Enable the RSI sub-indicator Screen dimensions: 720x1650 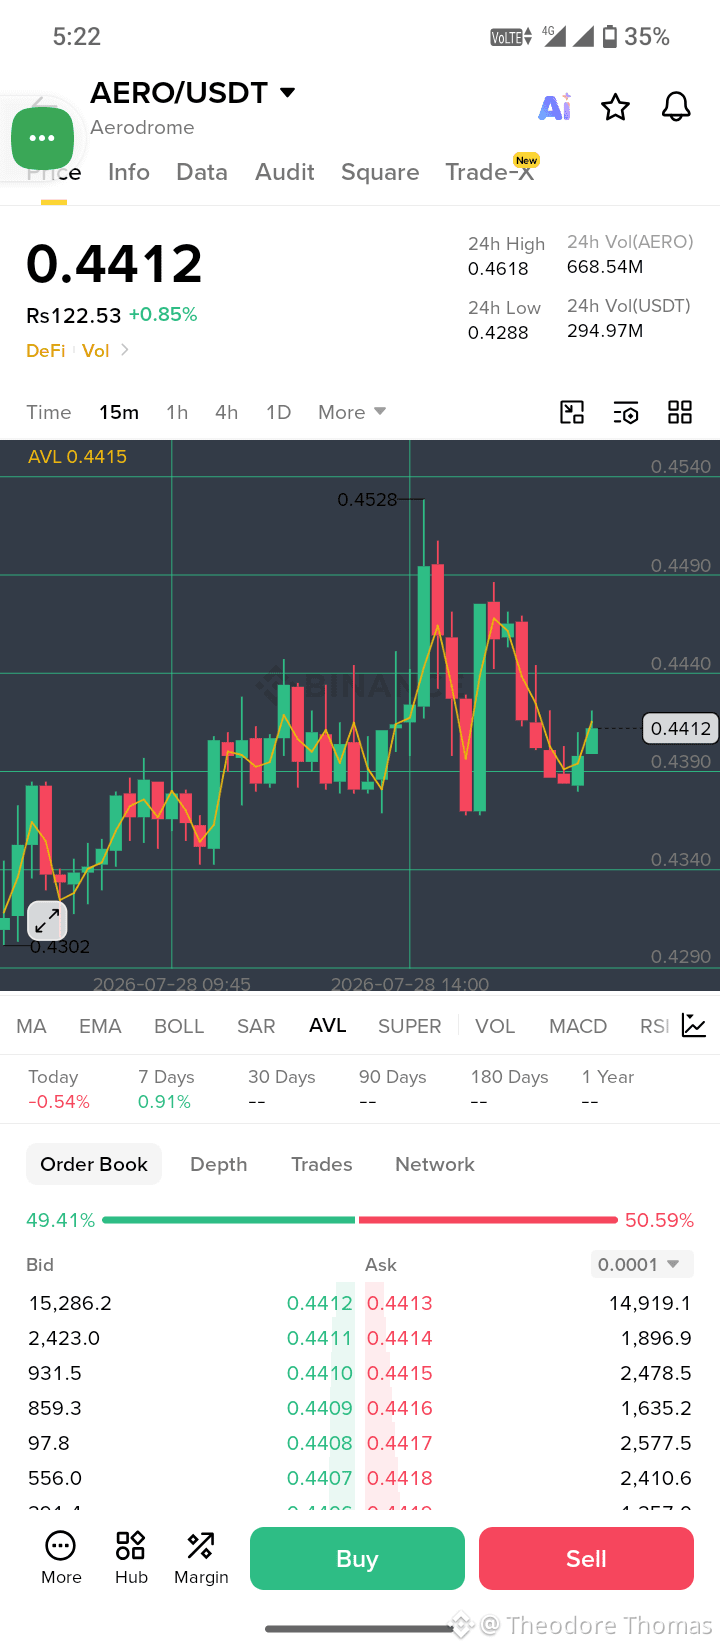click(x=654, y=1026)
